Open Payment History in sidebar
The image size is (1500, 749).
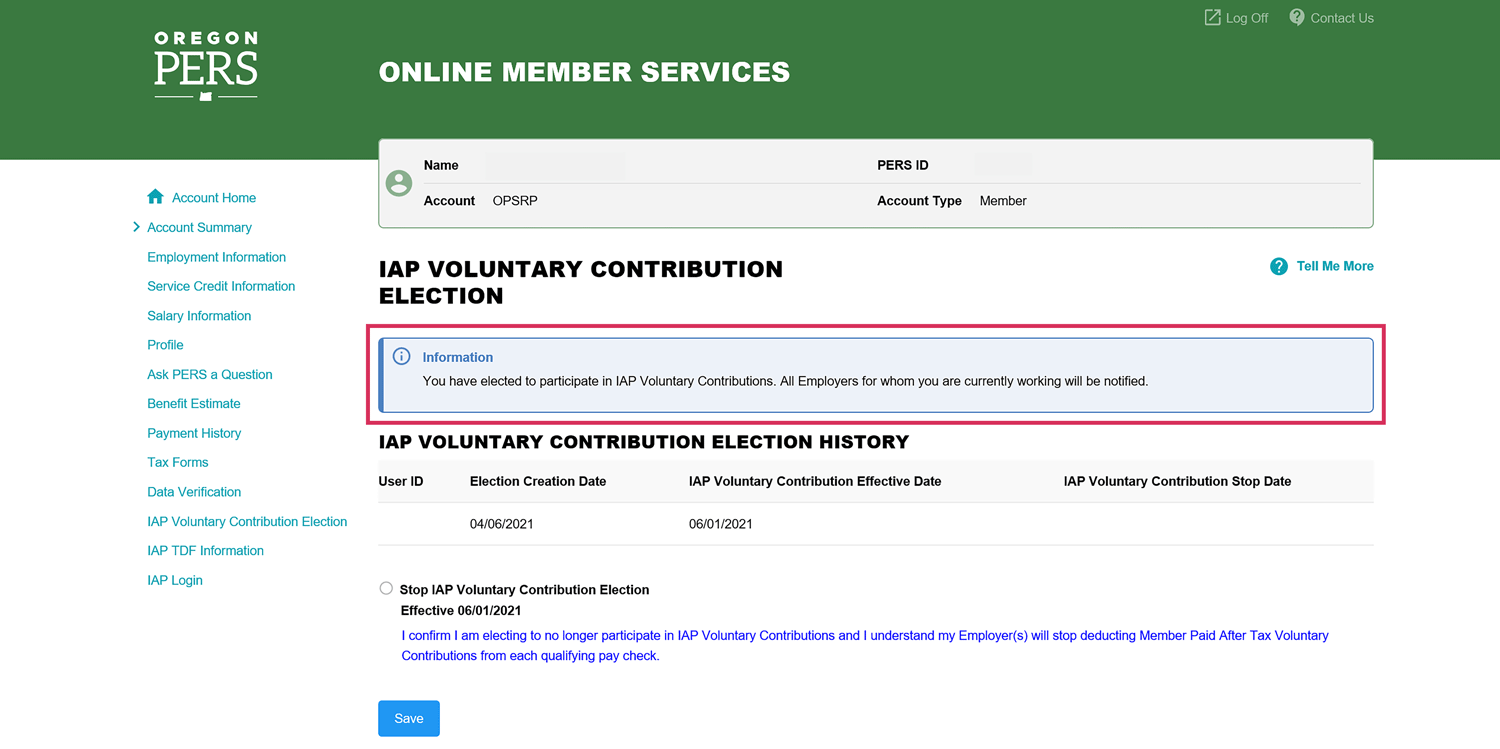(x=194, y=433)
